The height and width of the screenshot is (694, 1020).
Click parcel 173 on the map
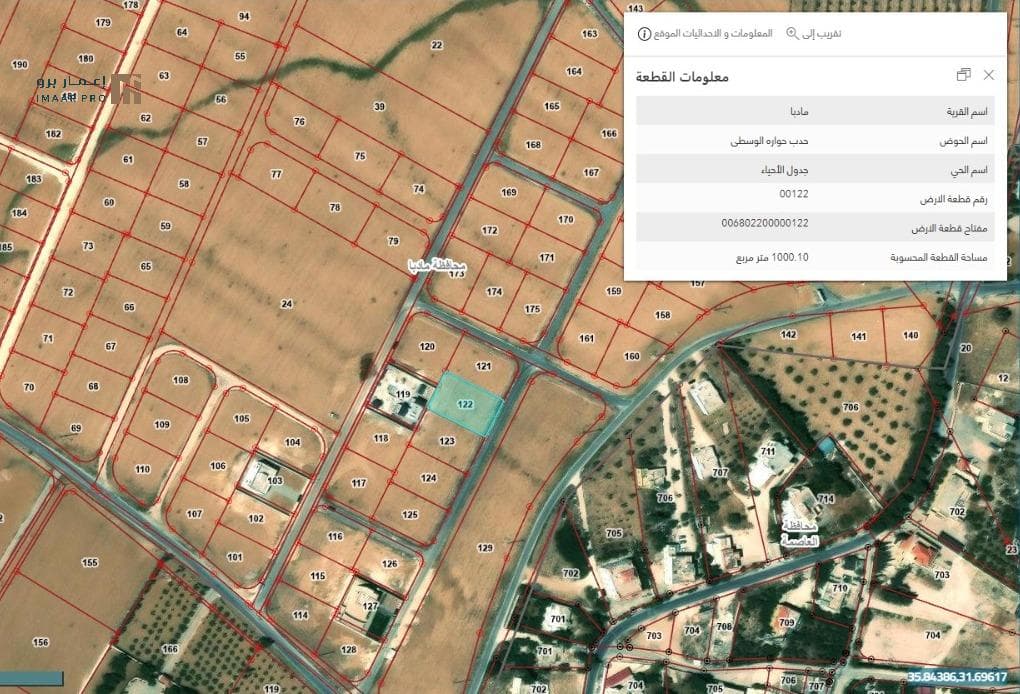457,274
